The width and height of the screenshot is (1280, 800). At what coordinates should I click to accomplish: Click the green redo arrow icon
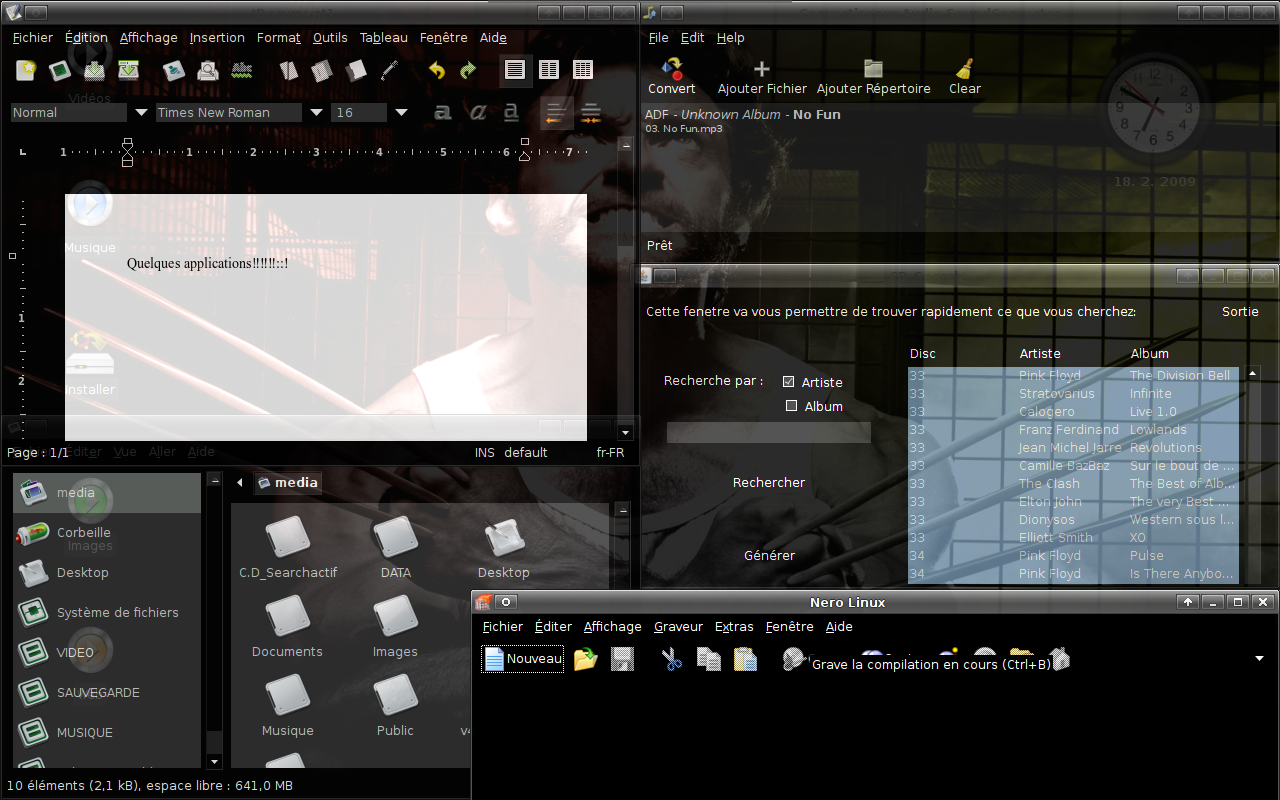467,70
